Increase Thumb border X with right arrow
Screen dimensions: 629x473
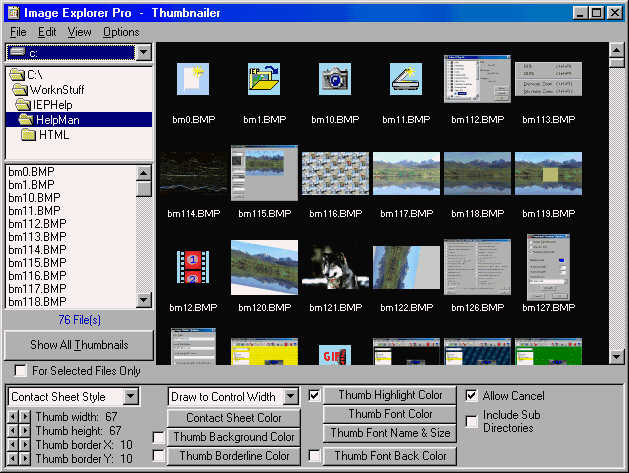[25, 445]
